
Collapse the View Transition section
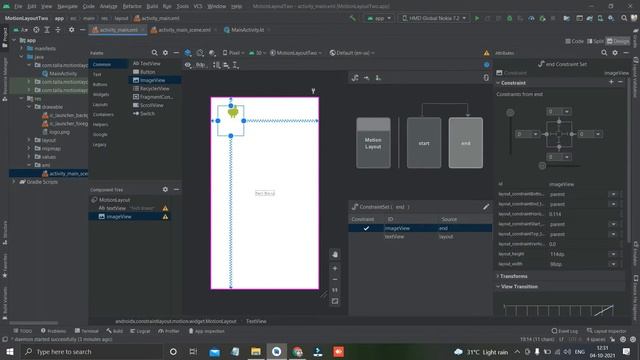pos(498,287)
